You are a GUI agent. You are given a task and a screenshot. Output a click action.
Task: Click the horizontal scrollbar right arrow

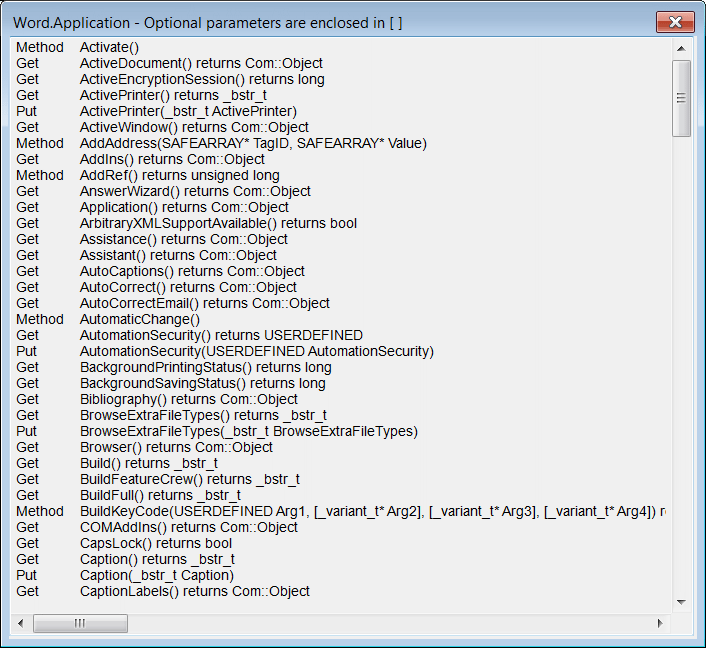pos(660,623)
